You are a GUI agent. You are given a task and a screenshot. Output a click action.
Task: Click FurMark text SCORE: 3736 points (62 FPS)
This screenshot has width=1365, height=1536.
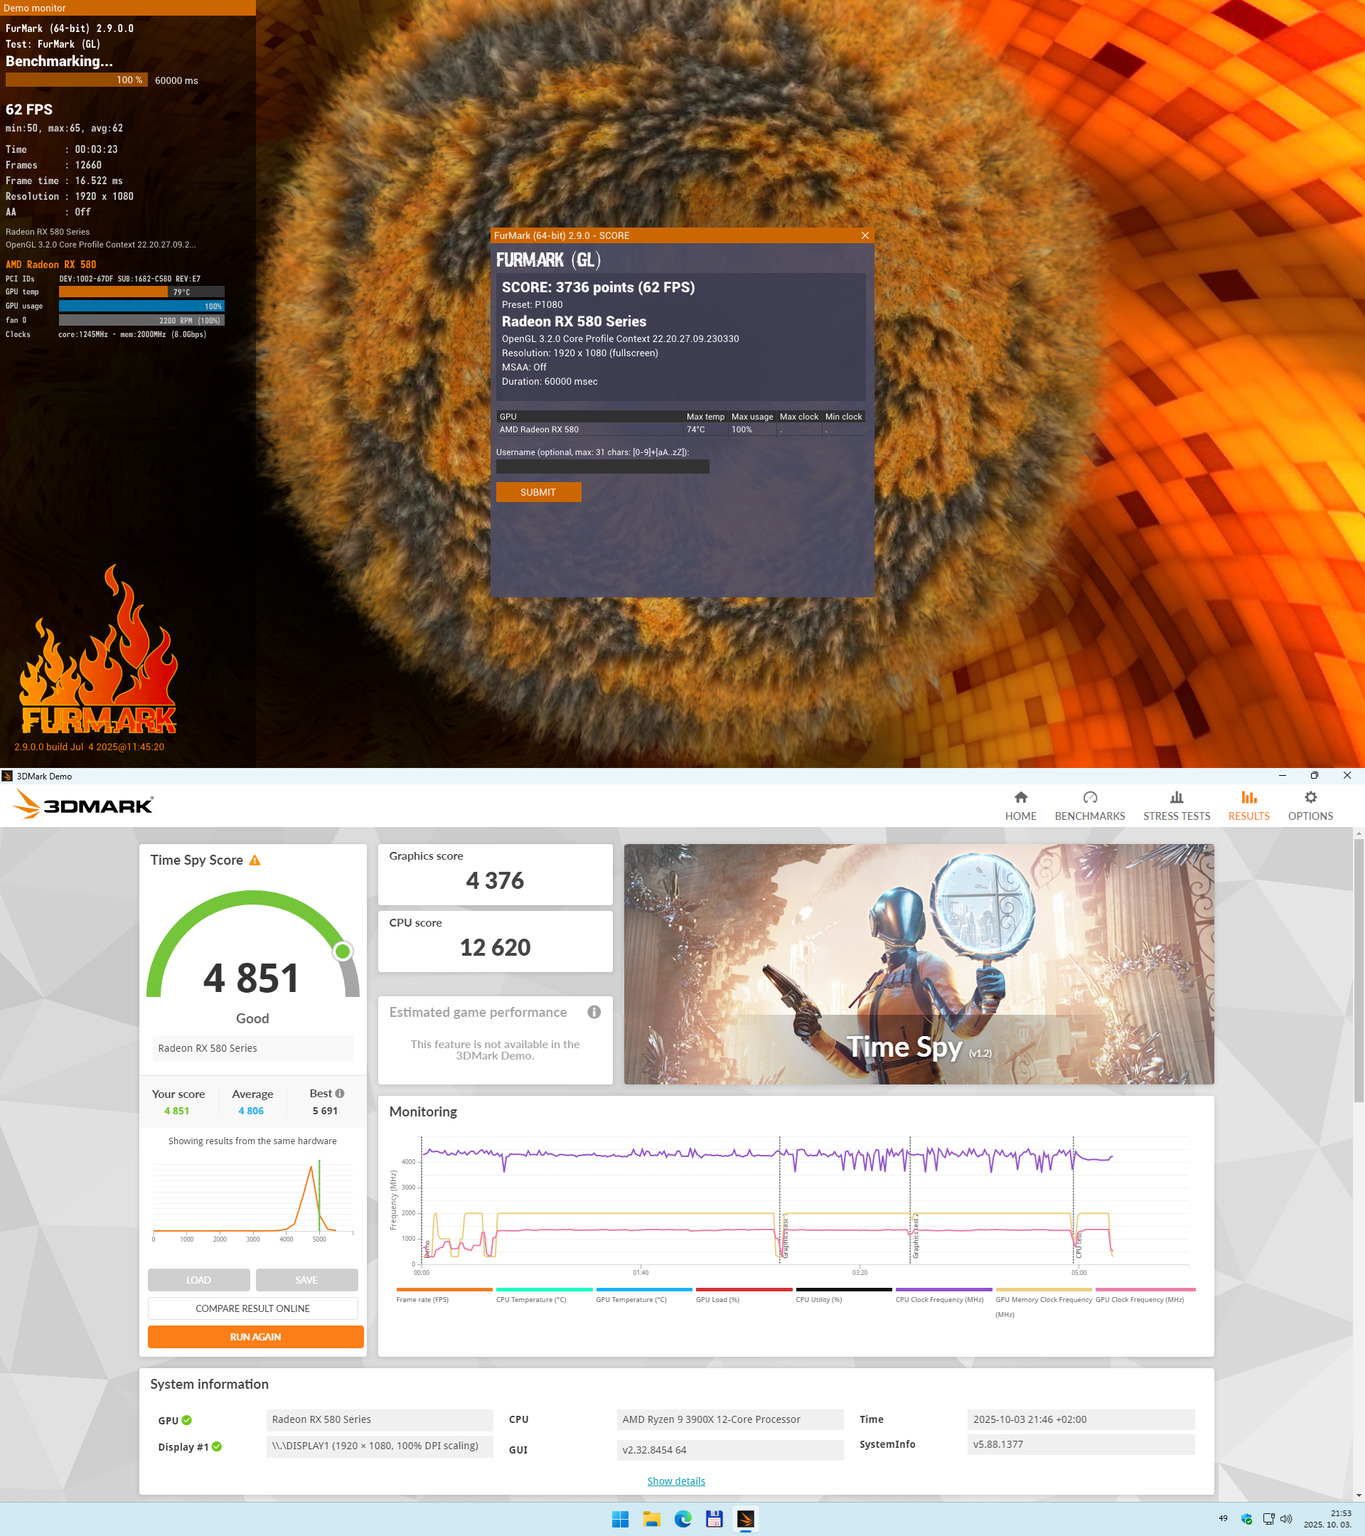tap(598, 287)
